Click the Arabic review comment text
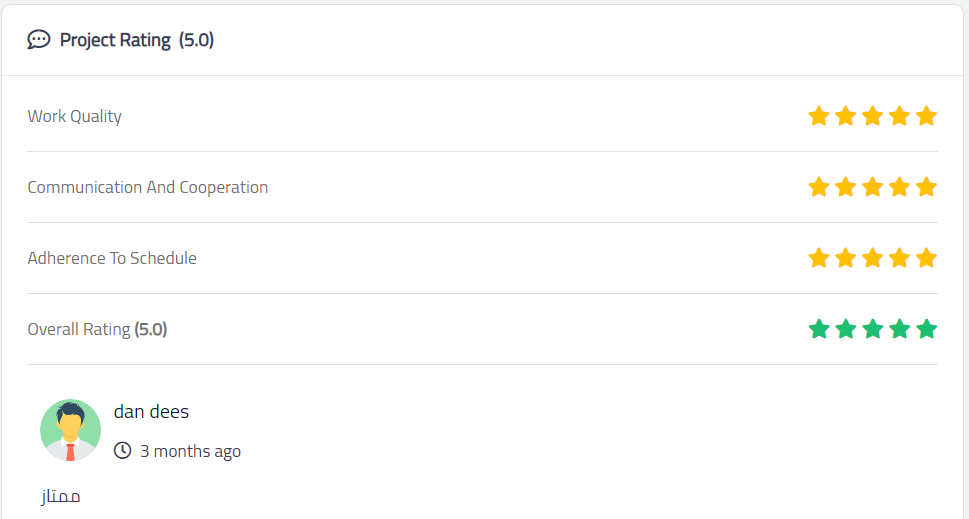 pos(61,496)
